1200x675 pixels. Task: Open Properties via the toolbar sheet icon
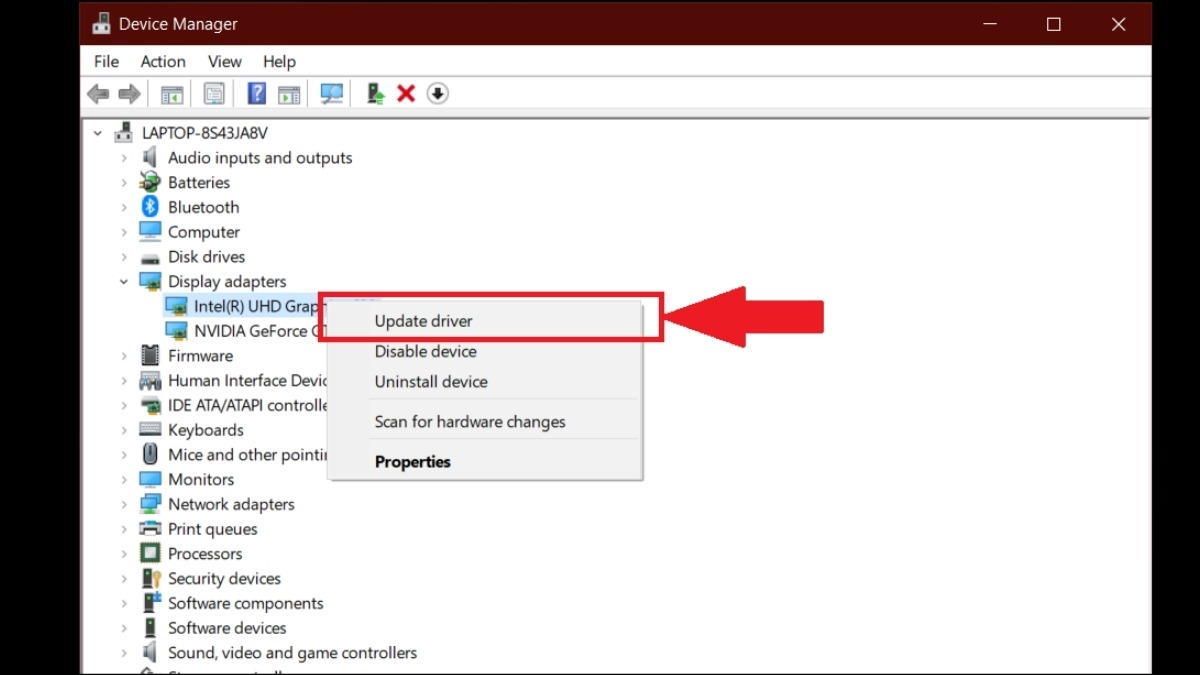point(214,94)
